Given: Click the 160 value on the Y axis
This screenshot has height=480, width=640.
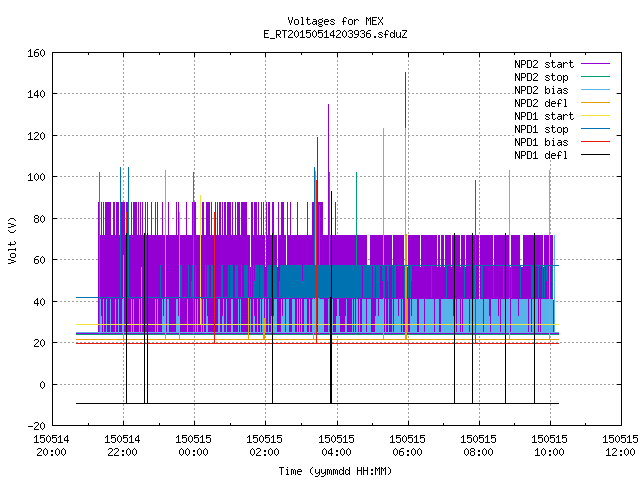Looking at the screenshot, I should tap(36, 53).
